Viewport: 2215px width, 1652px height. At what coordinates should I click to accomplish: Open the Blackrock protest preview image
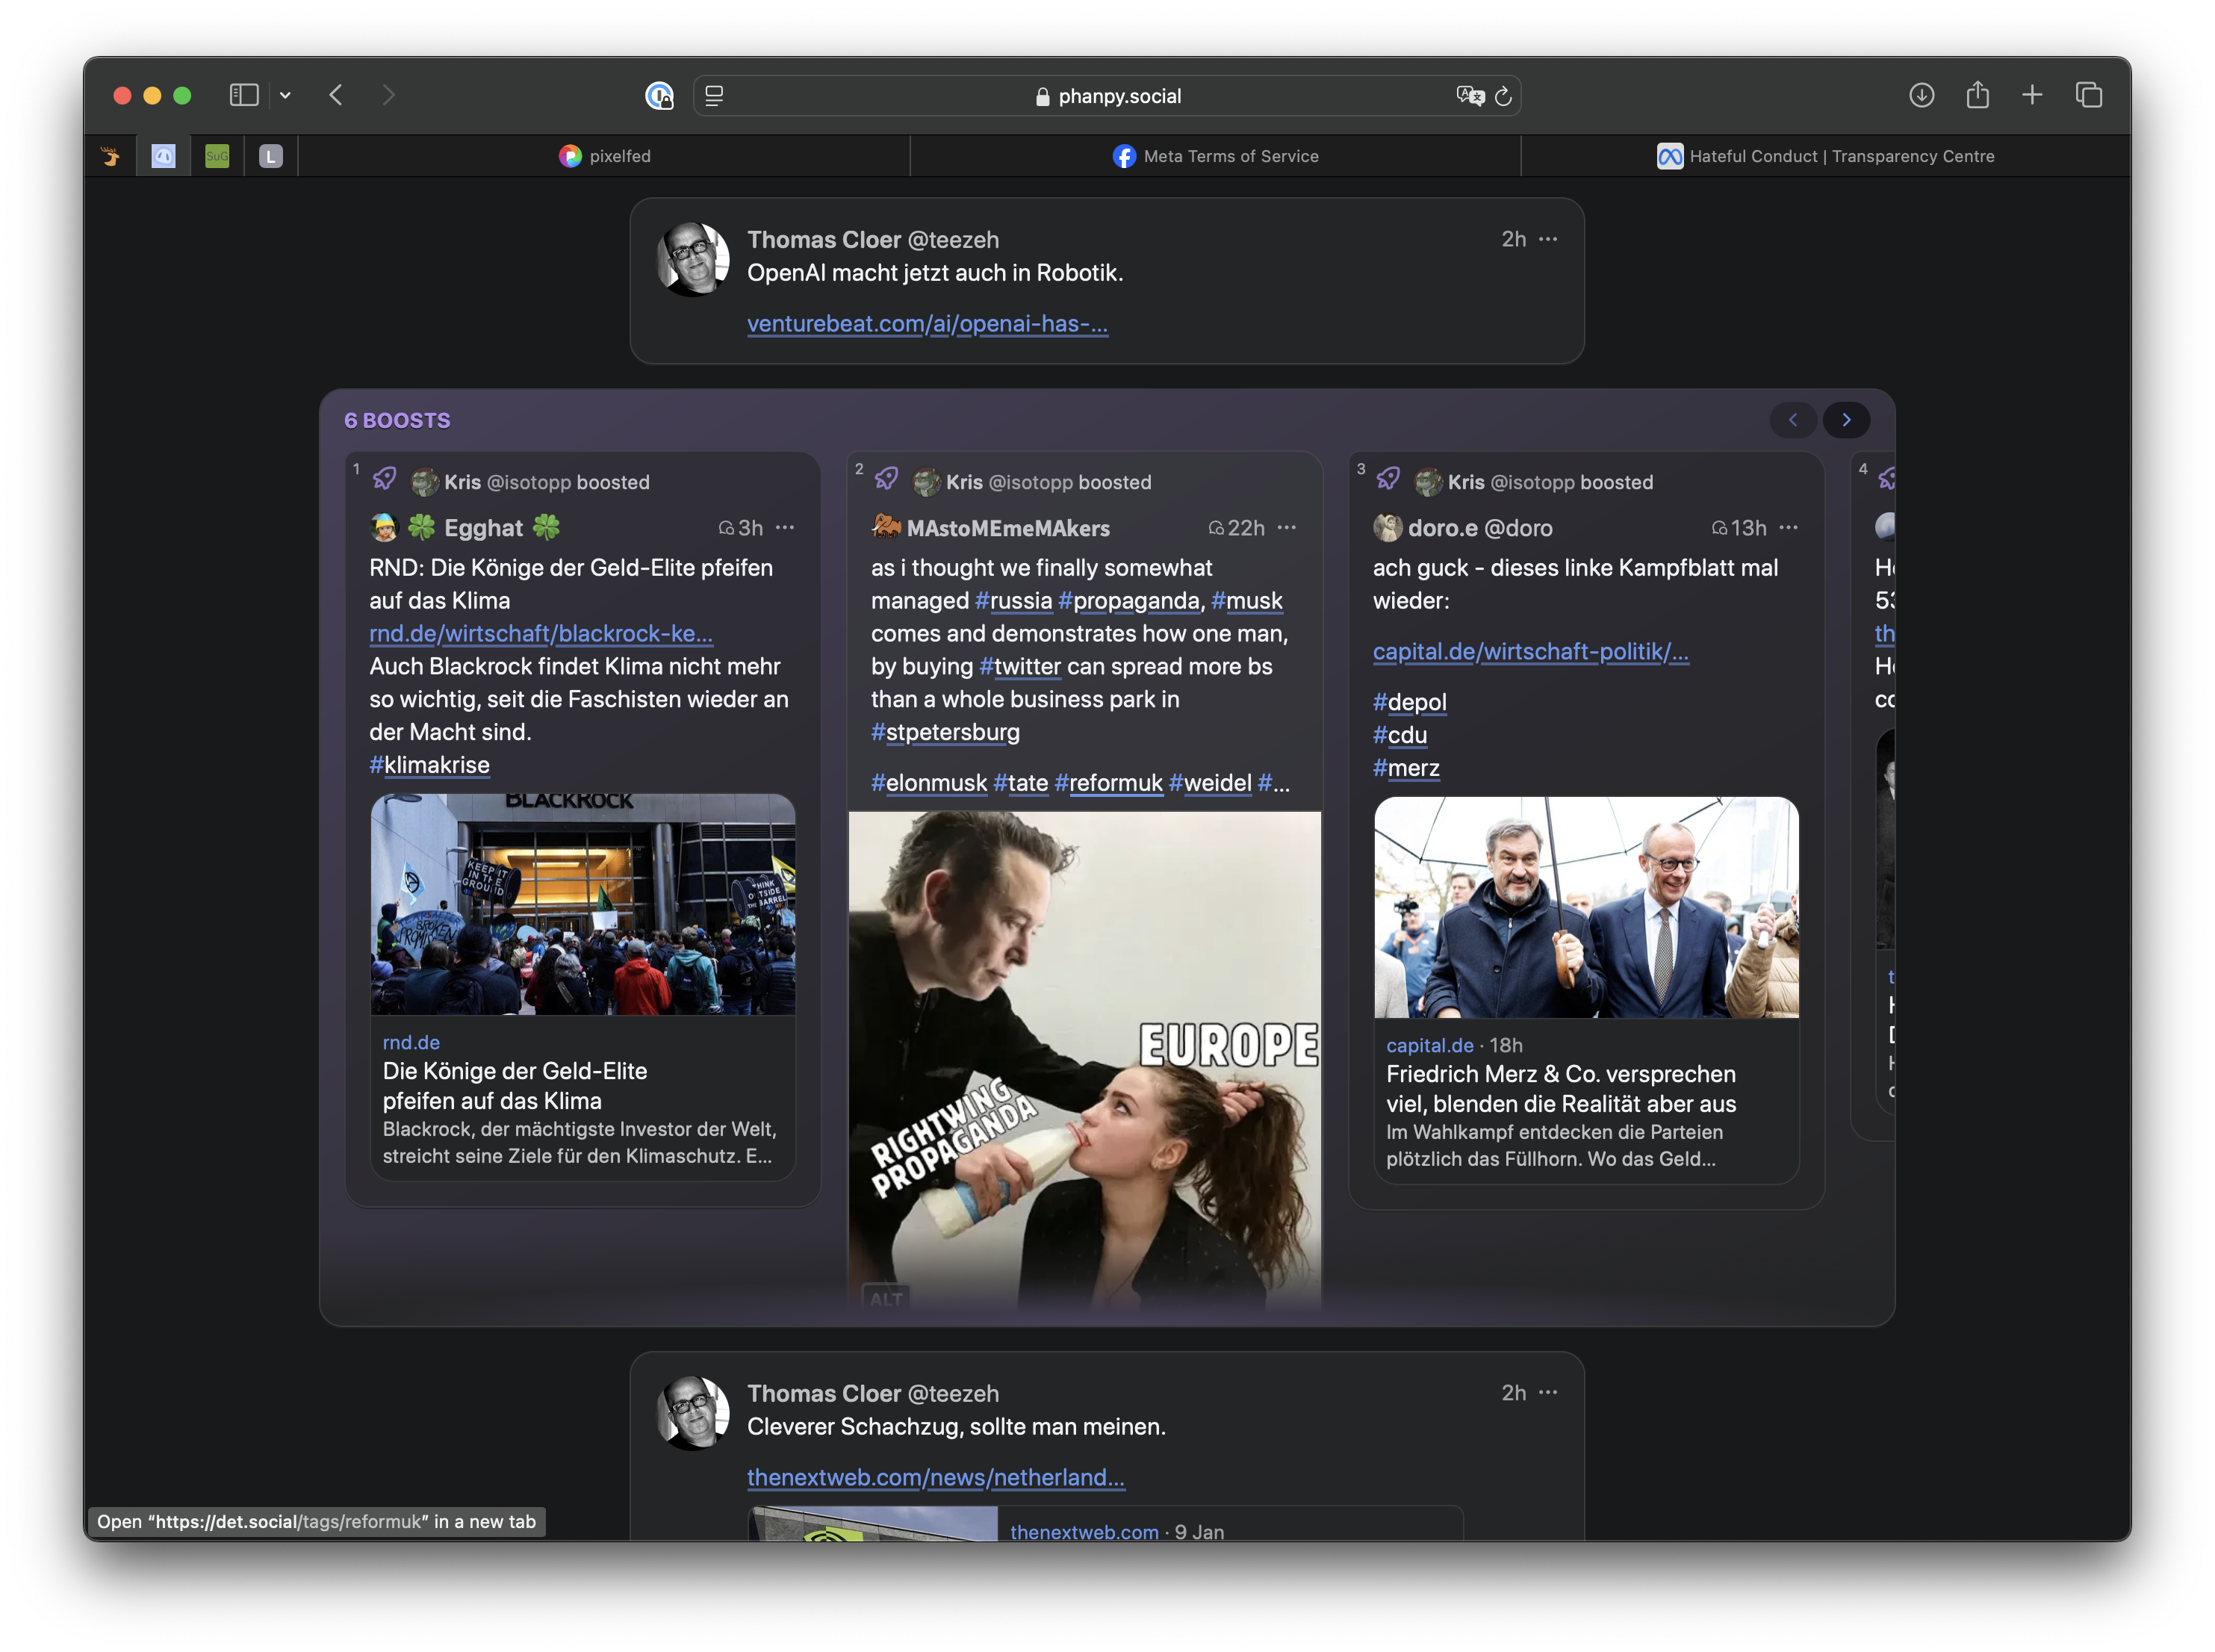pyautogui.click(x=583, y=904)
